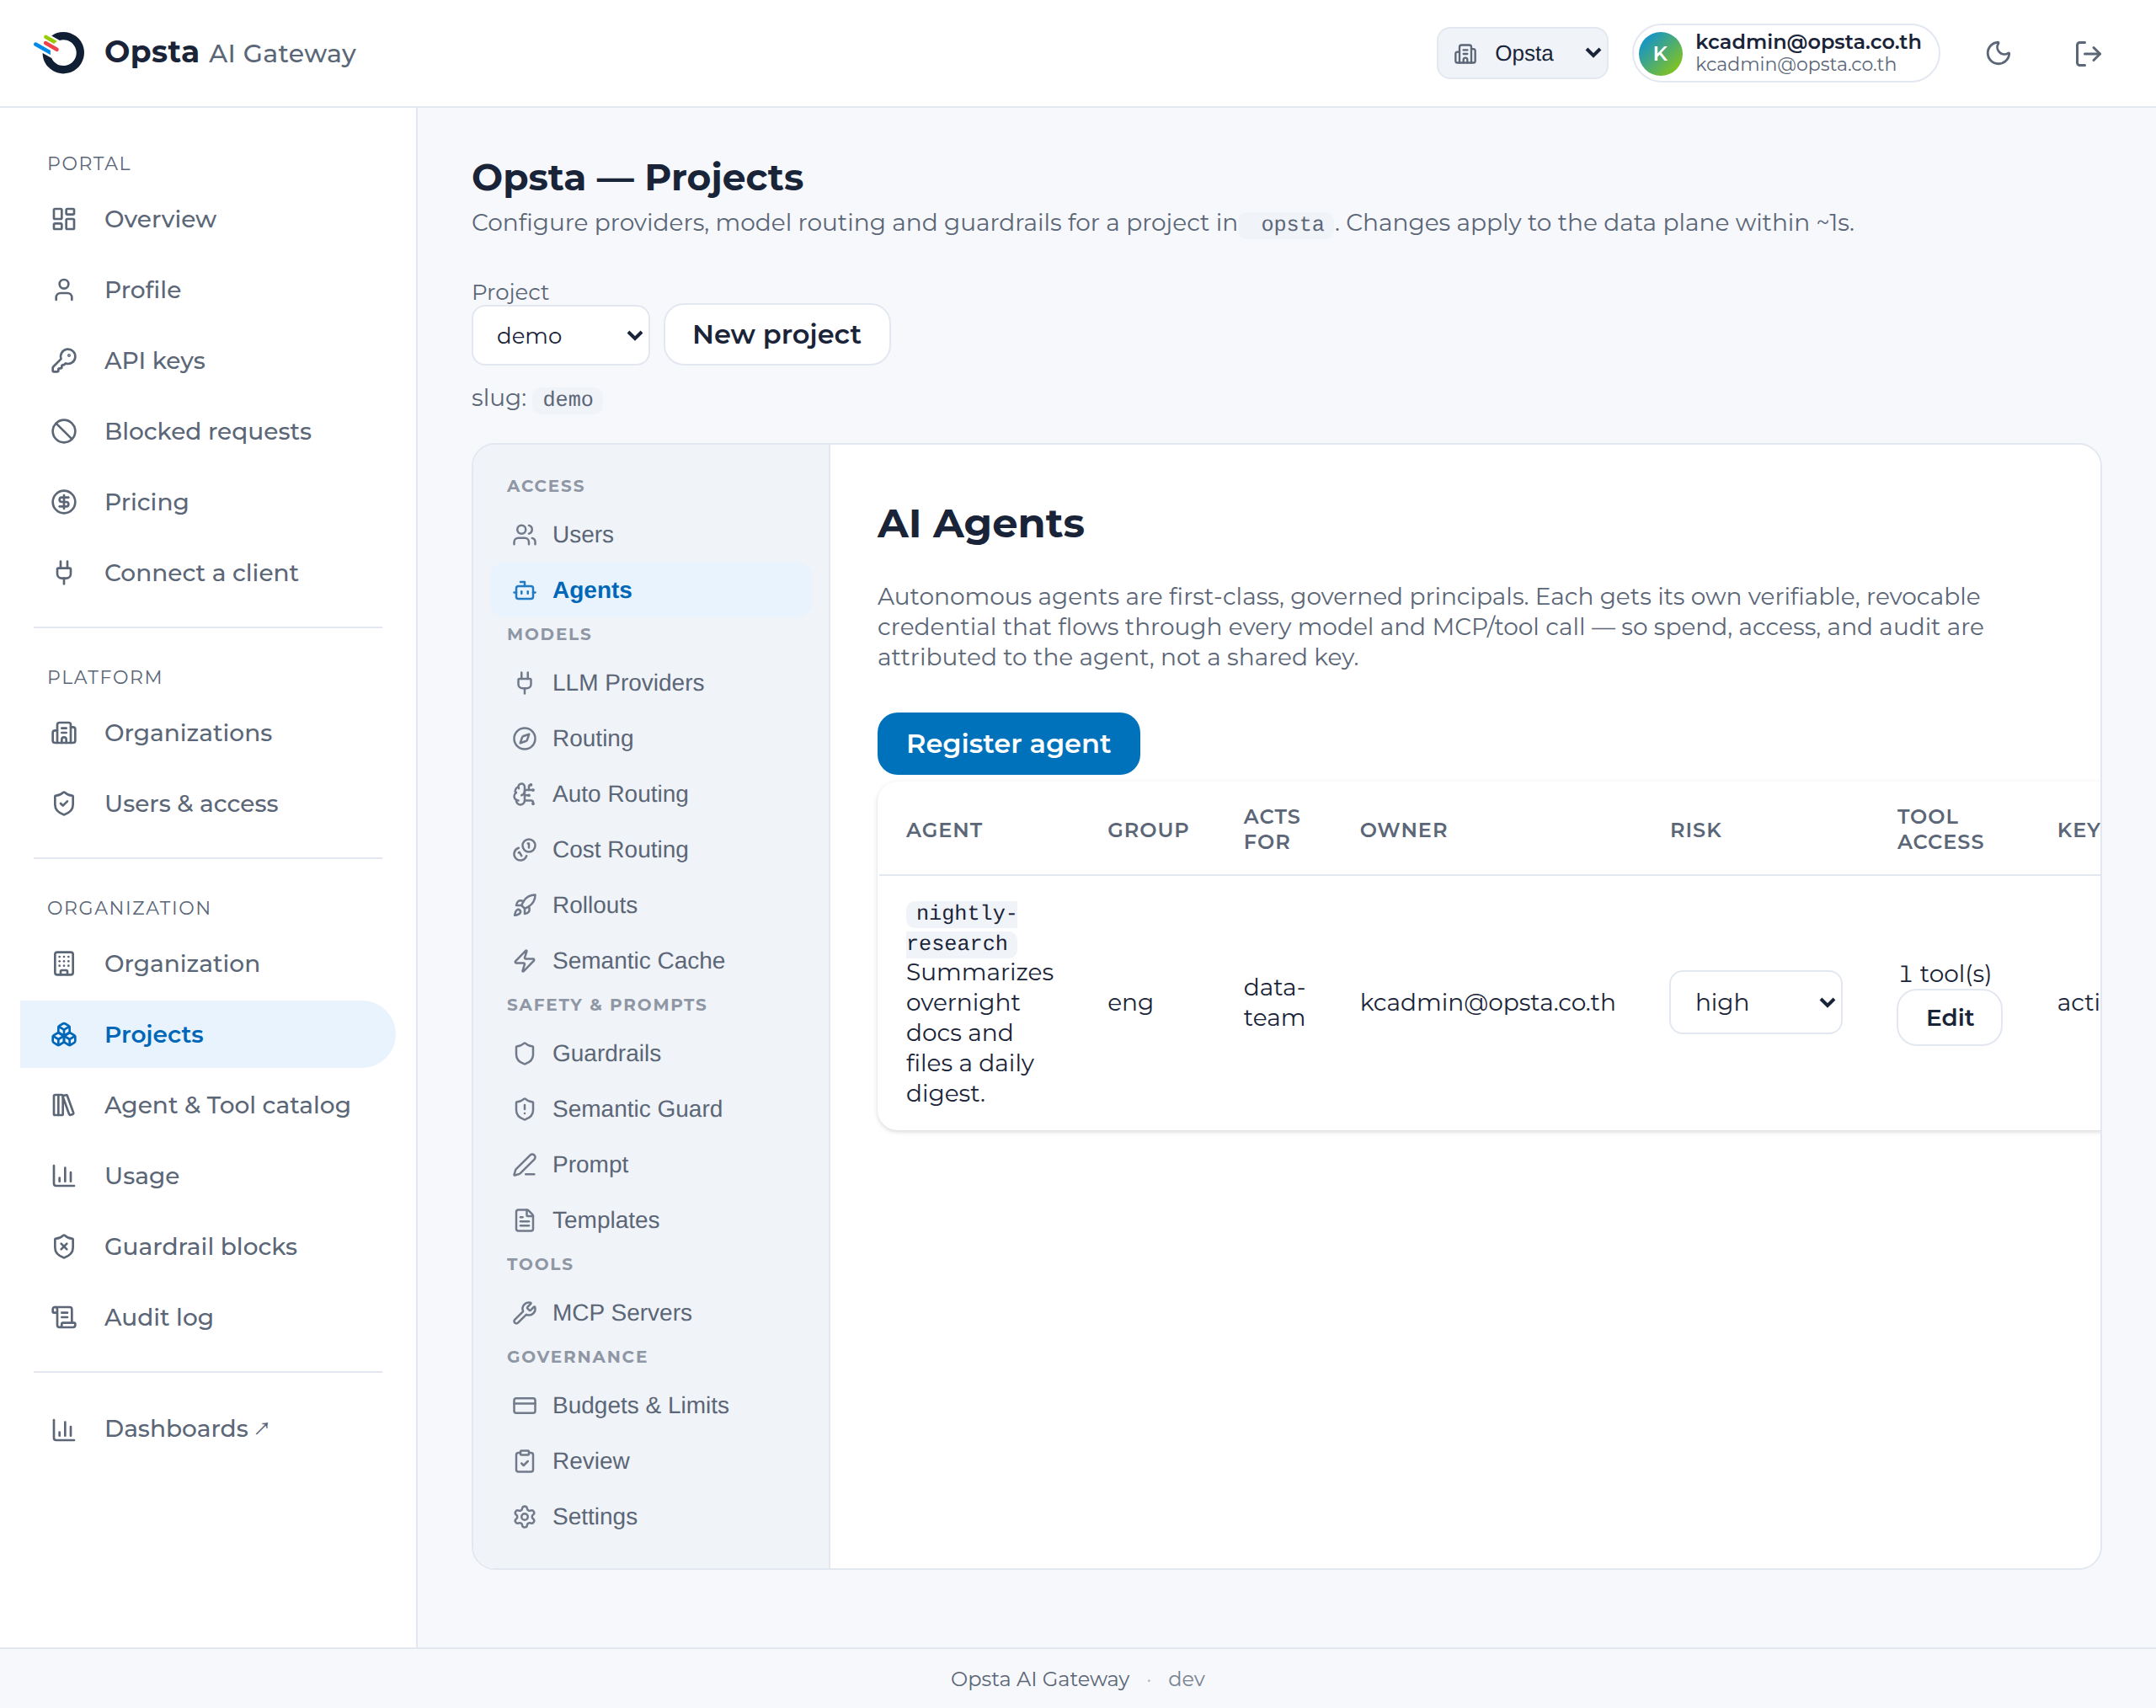Click the sign-out icon in header

pyautogui.click(x=2087, y=53)
